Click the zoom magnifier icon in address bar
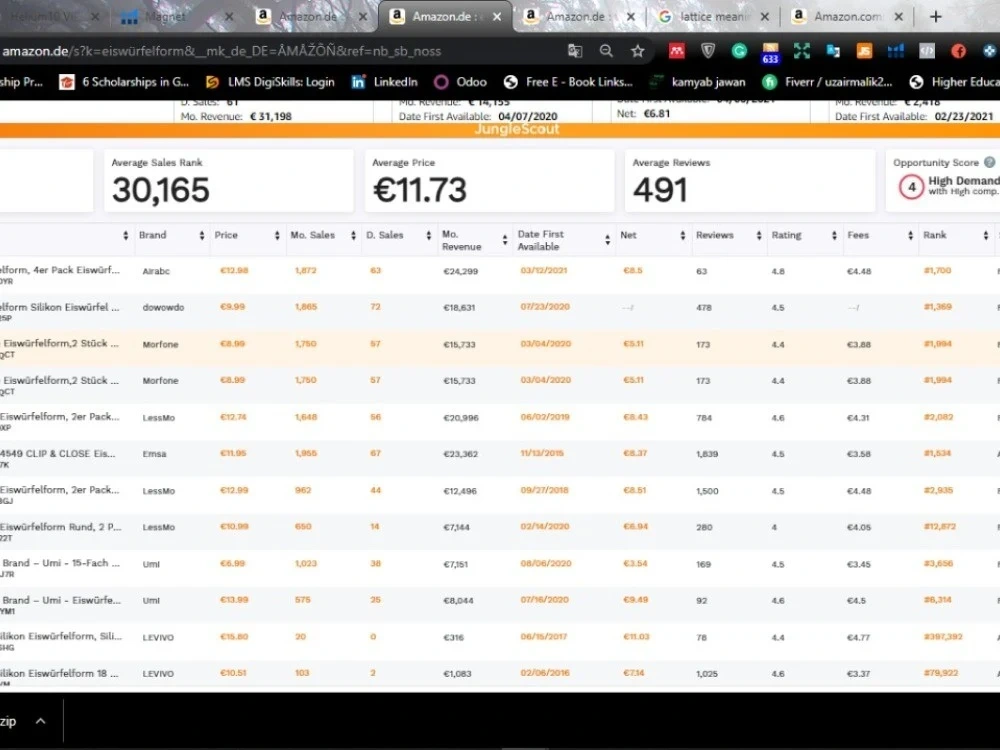1000x750 pixels. click(x=606, y=51)
